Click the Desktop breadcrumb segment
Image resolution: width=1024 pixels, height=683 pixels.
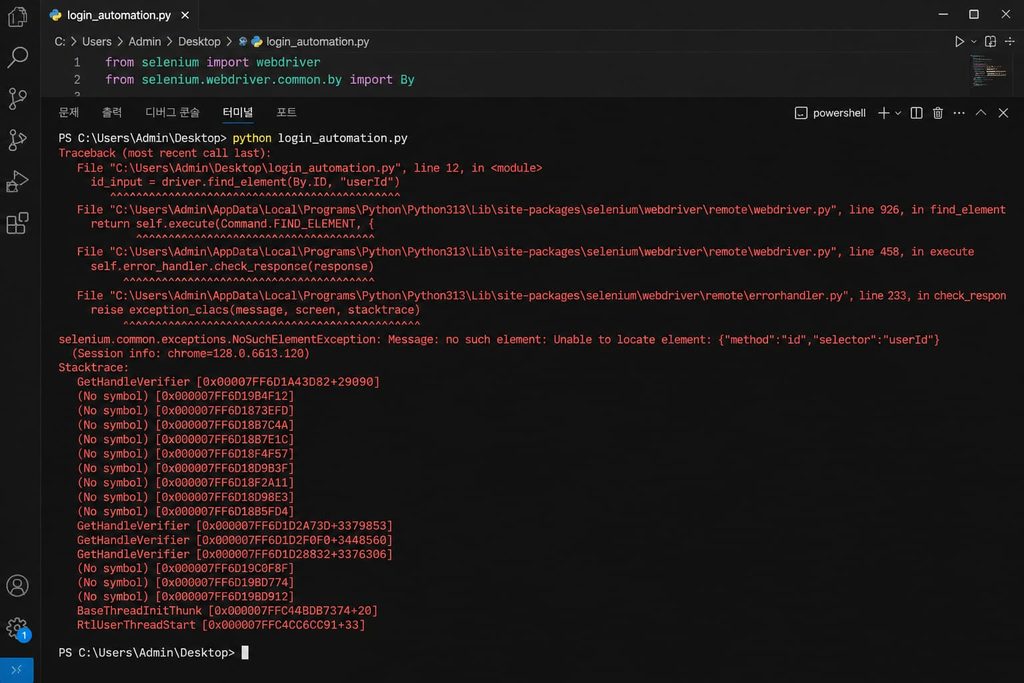(199, 41)
